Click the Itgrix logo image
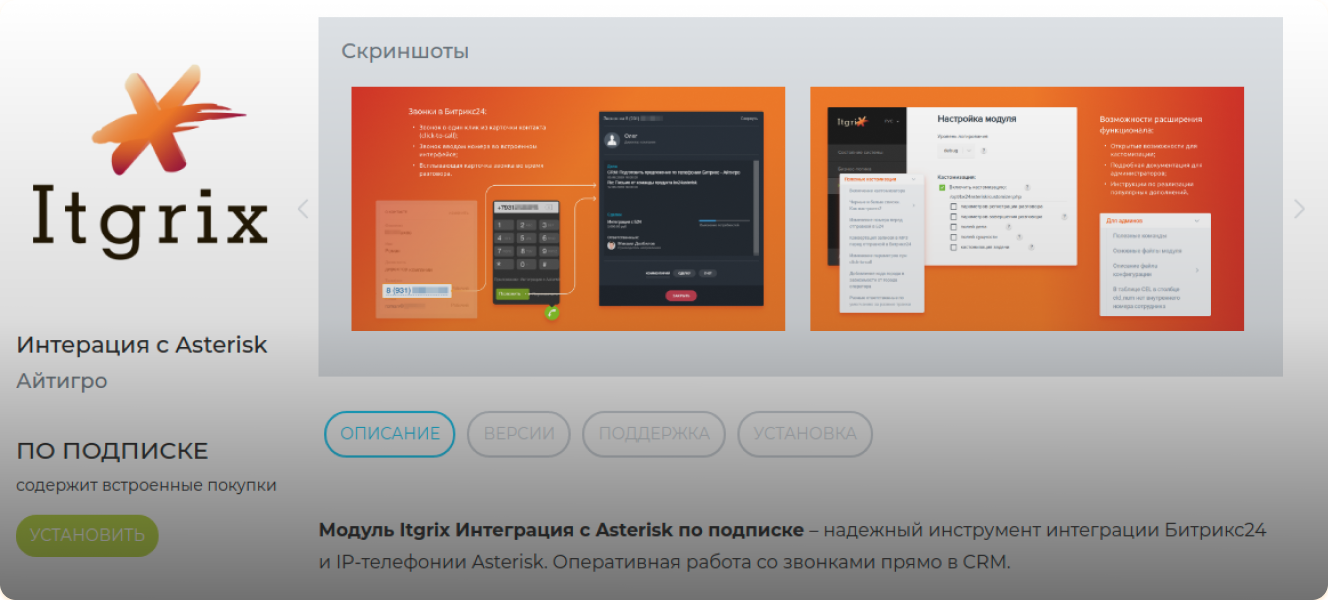 pyautogui.click(x=150, y=160)
